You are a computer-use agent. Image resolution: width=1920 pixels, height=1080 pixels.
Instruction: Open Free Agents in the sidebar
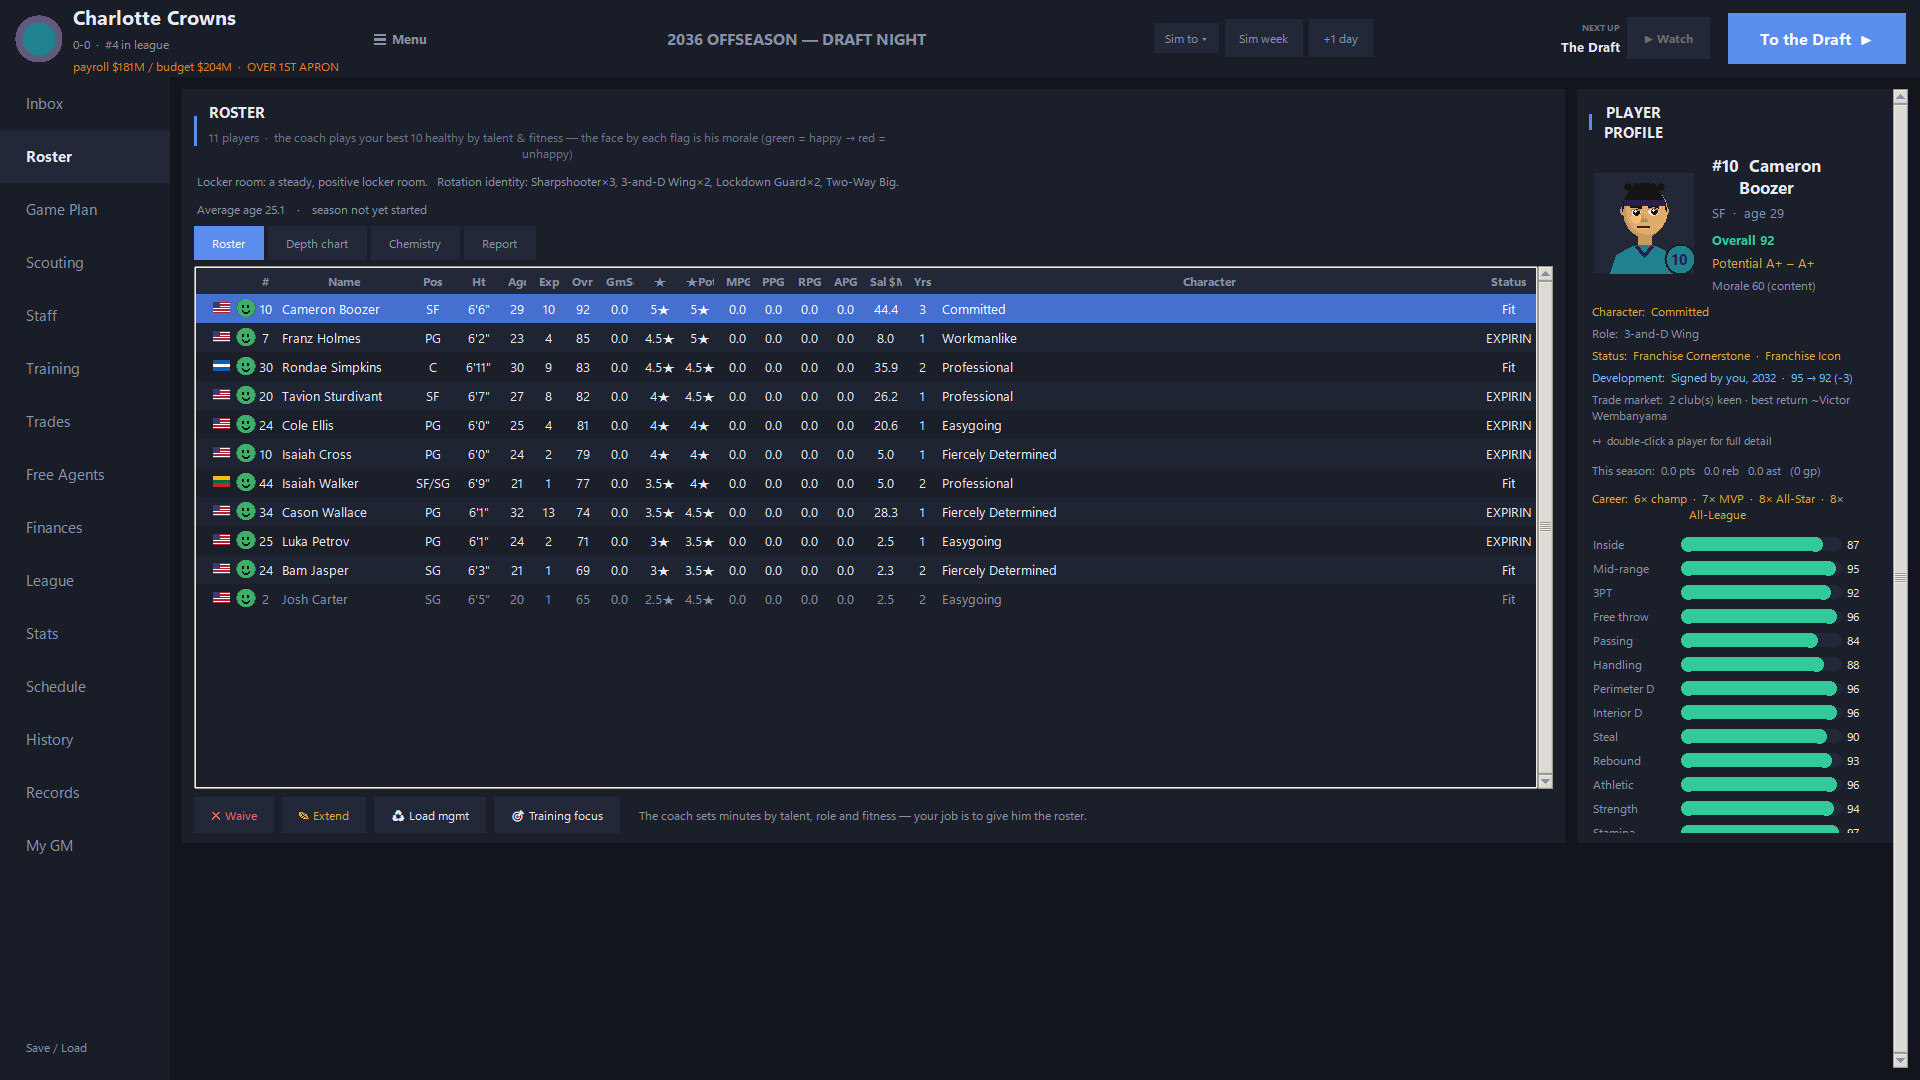coord(85,475)
